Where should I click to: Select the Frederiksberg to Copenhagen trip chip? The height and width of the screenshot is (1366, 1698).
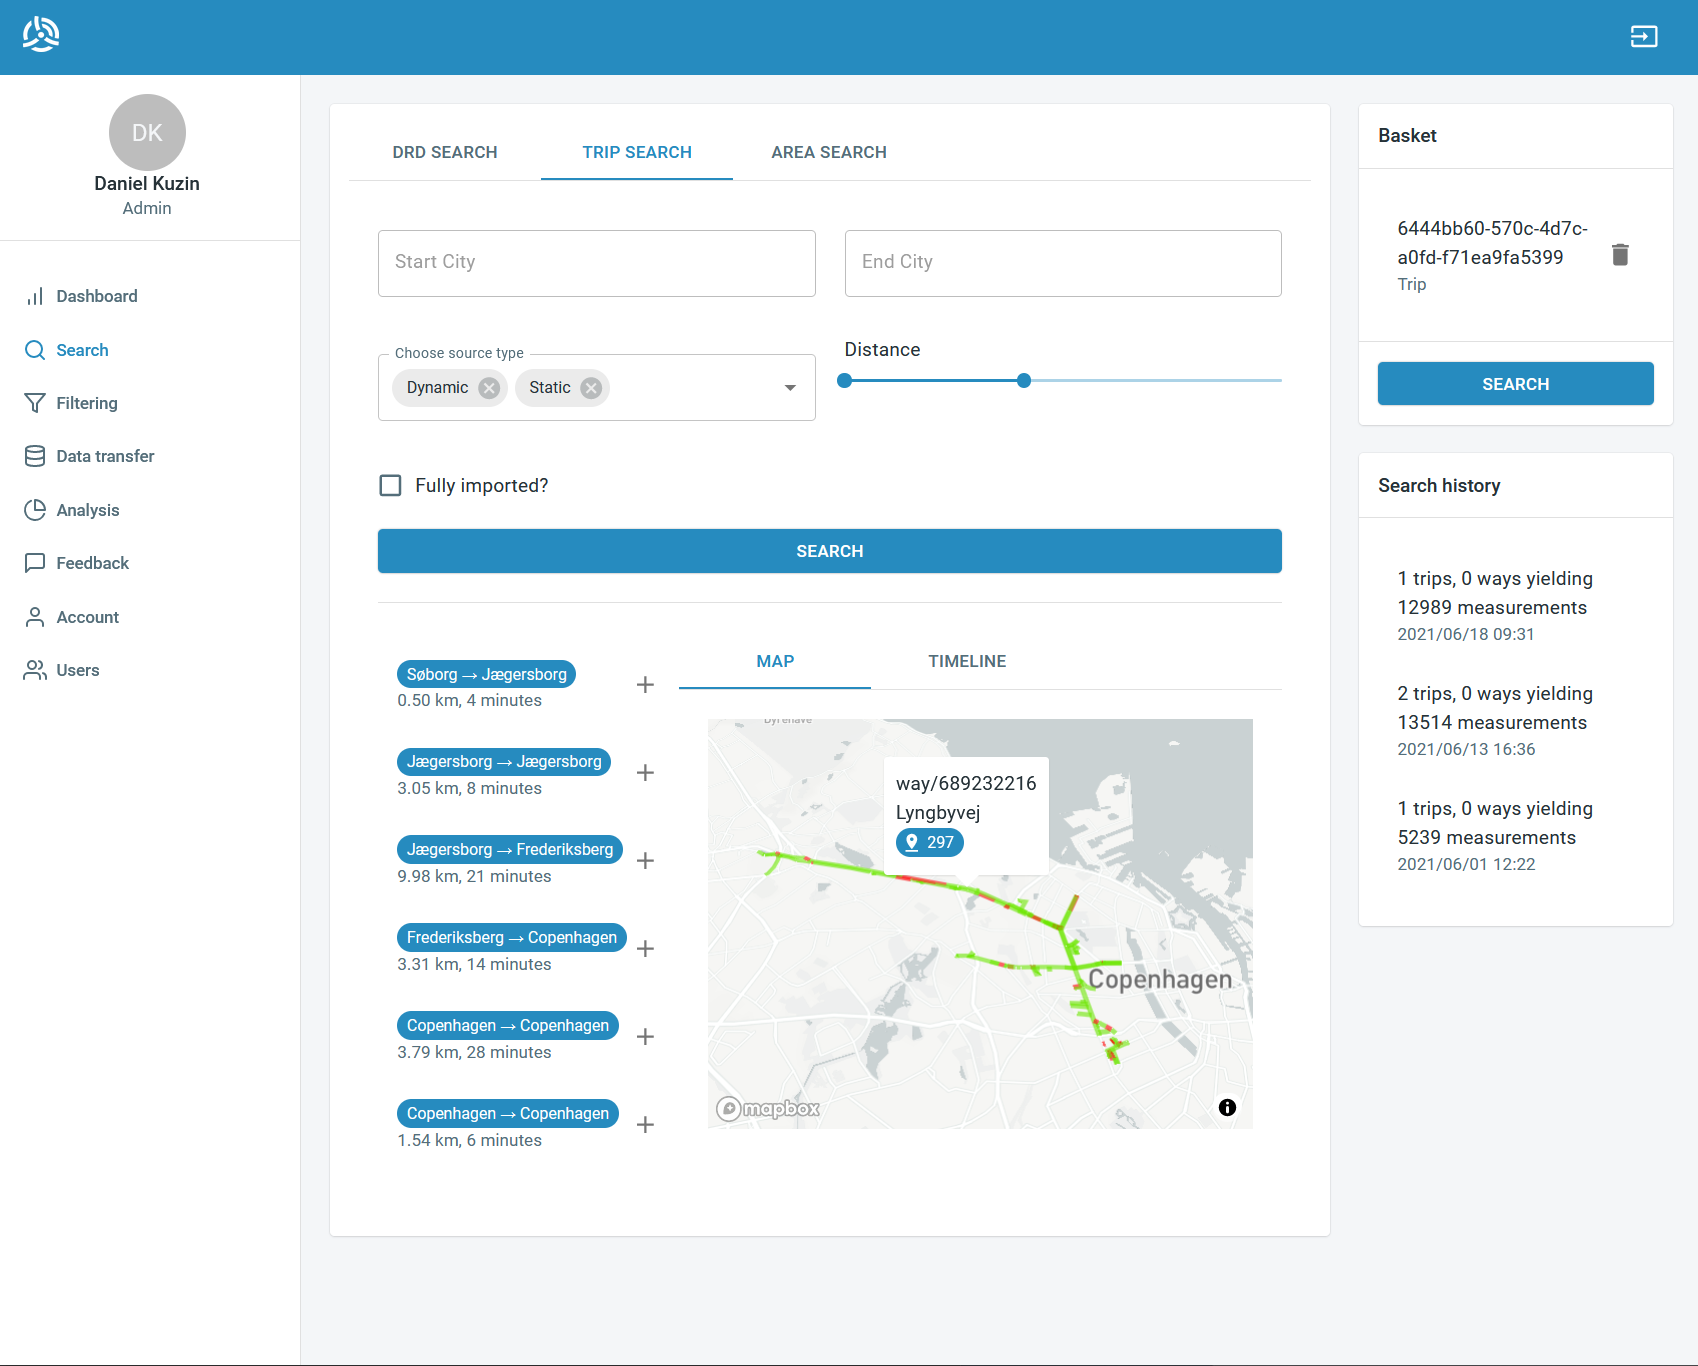click(x=511, y=937)
